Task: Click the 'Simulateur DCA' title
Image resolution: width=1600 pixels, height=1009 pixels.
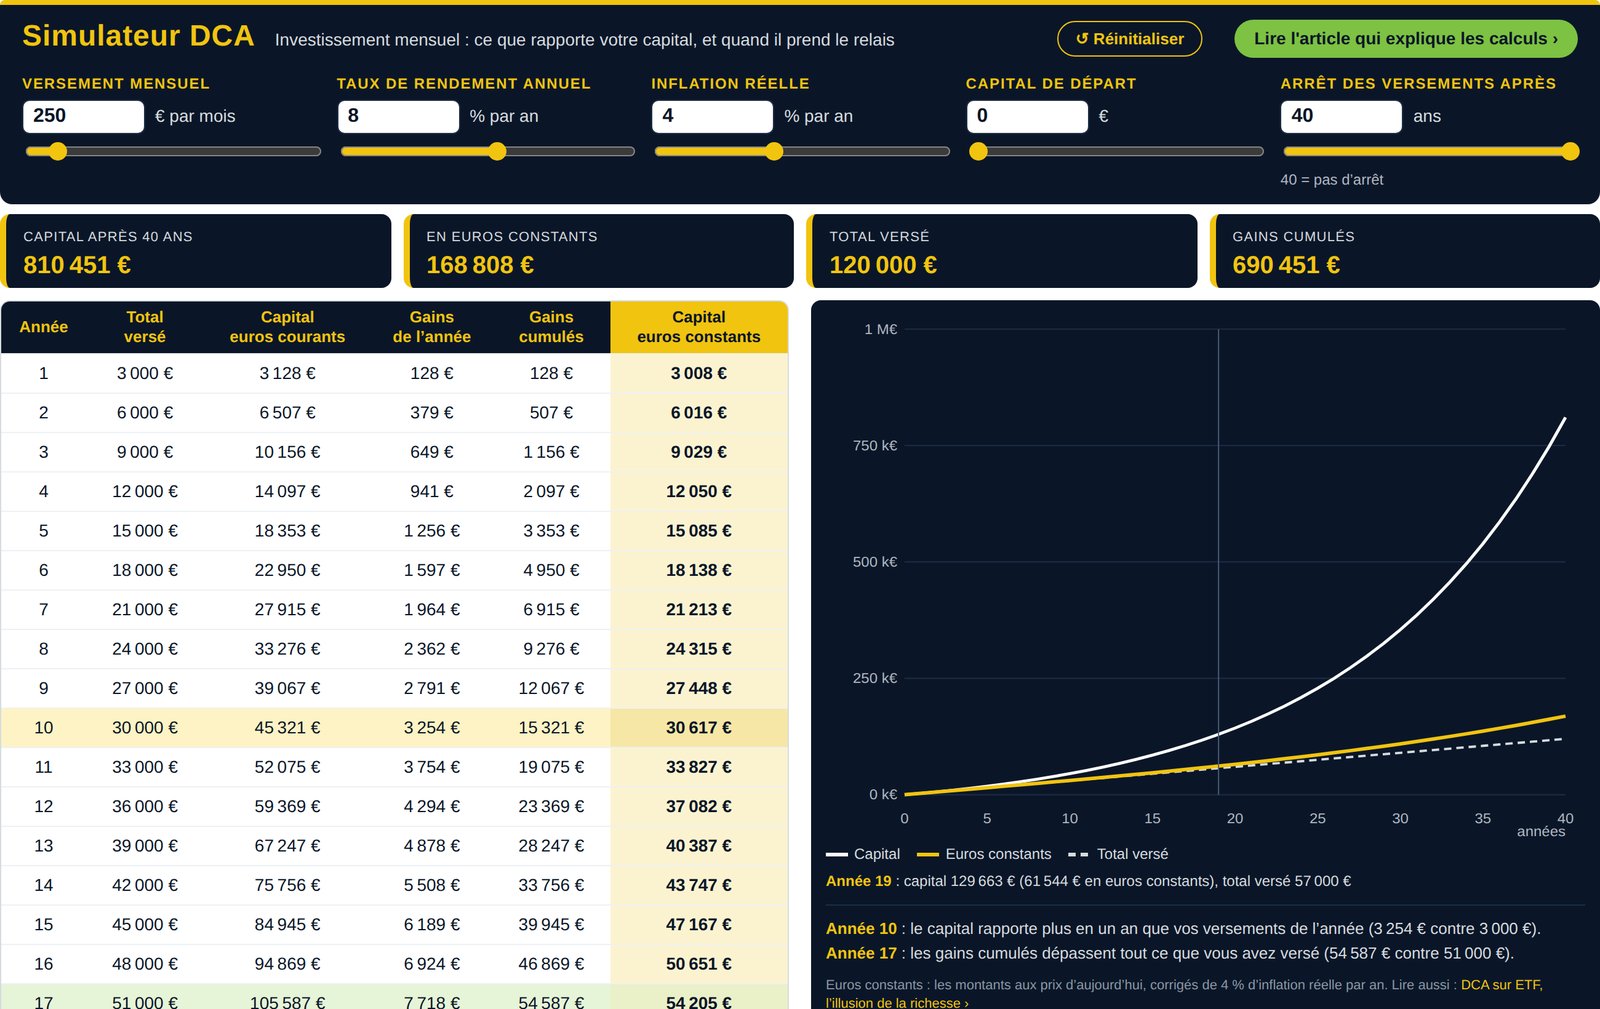Action: pyautogui.click(x=138, y=36)
